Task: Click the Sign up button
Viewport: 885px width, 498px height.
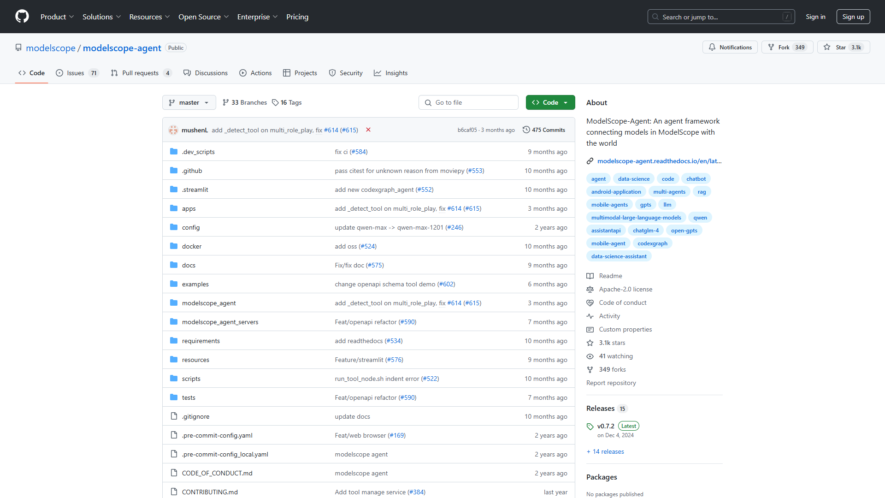Action: [x=853, y=17]
